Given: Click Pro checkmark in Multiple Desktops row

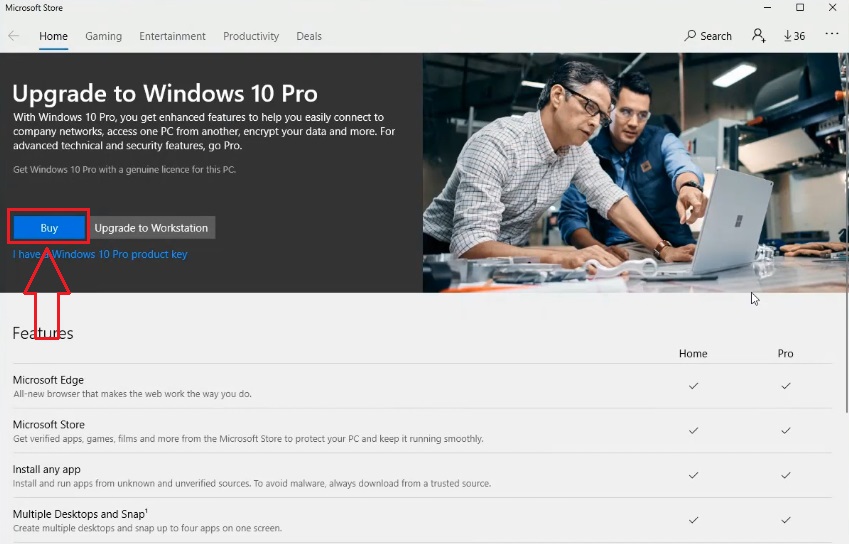Looking at the screenshot, I should click(786, 520).
